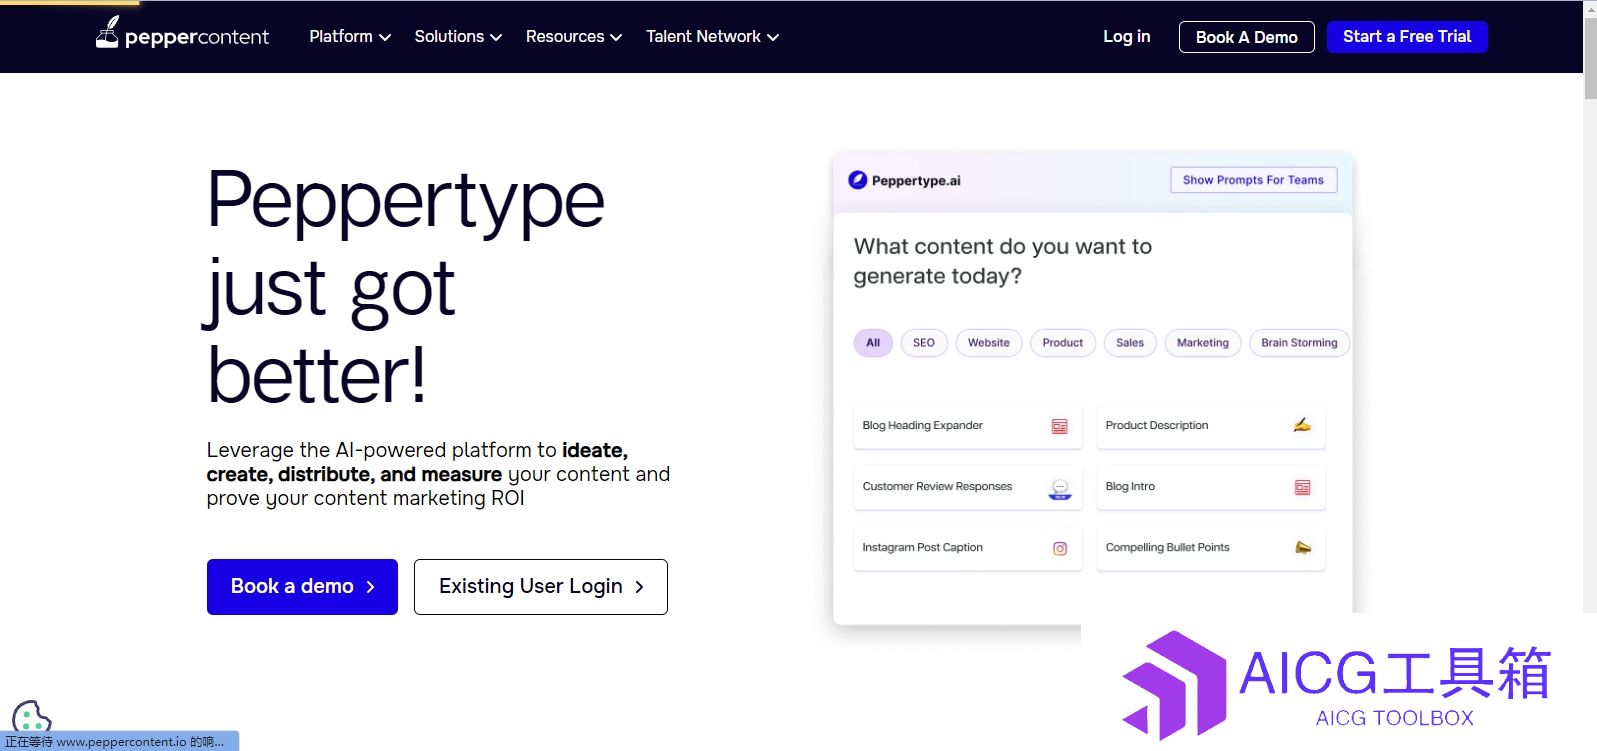This screenshot has height=751, width=1597.
Task: Expand the Resources menu
Action: 574,37
